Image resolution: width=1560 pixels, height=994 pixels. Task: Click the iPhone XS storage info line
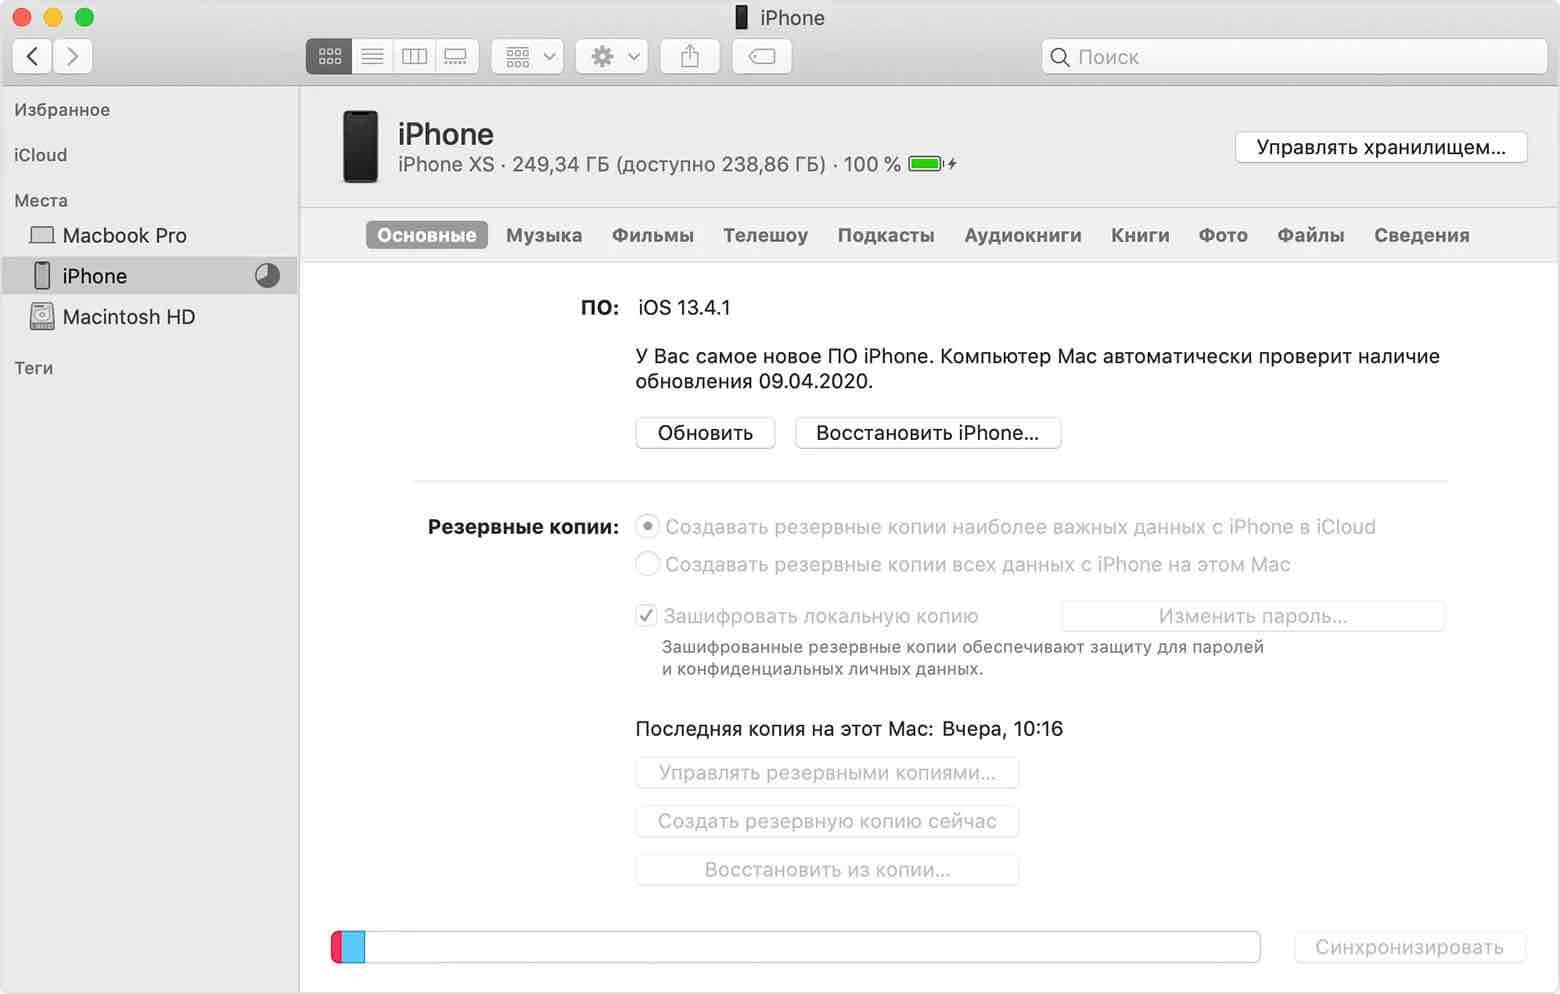click(649, 164)
